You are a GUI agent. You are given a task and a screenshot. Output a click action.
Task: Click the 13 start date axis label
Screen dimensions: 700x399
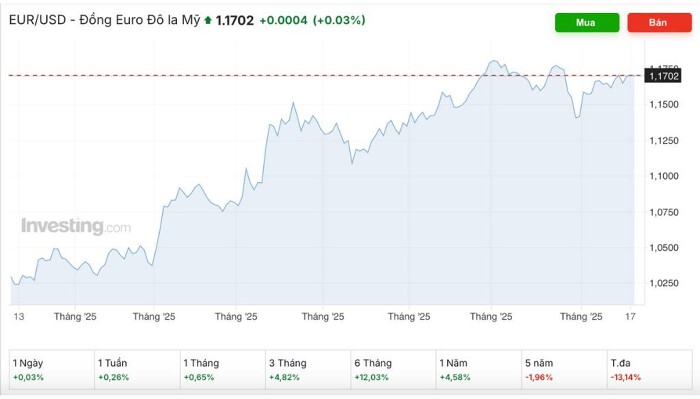[19, 316]
